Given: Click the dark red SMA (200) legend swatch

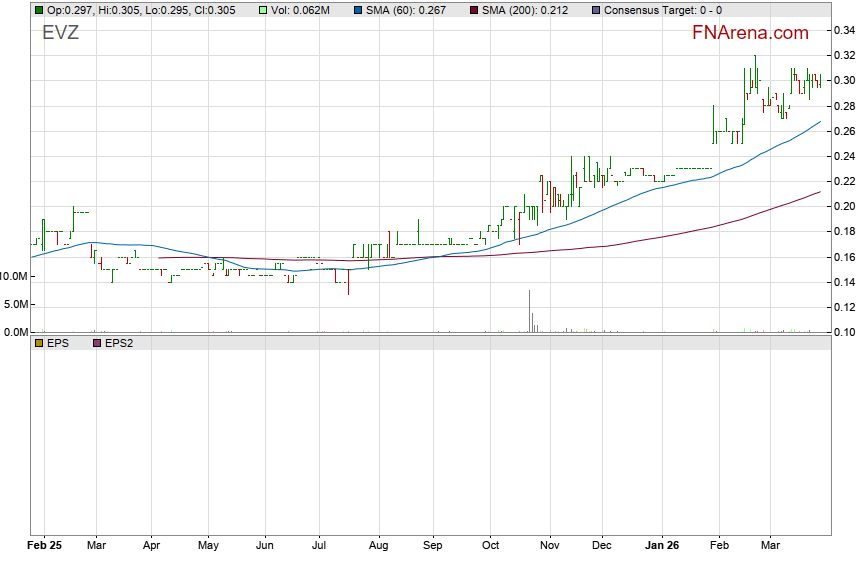Looking at the screenshot, I should (473, 9).
